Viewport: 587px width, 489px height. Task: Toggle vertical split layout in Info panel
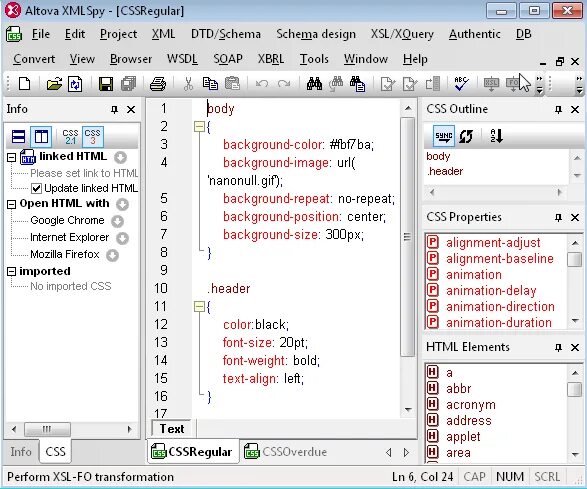pos(41,137)
